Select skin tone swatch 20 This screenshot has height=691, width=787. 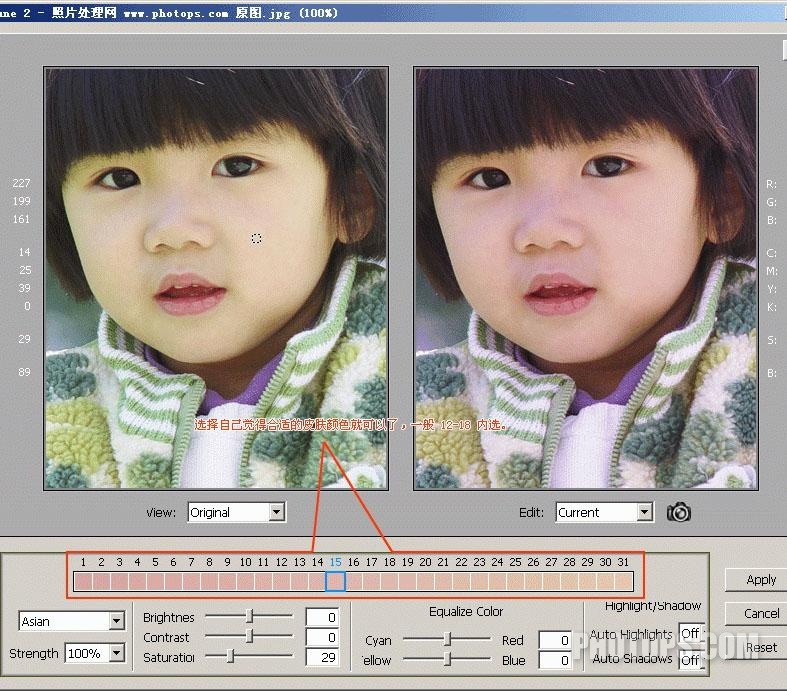point(426,582)
